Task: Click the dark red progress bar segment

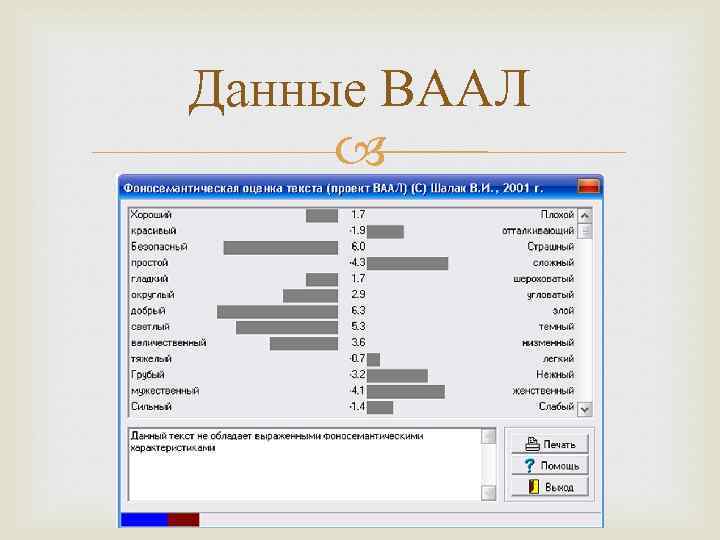Action: 183,520
